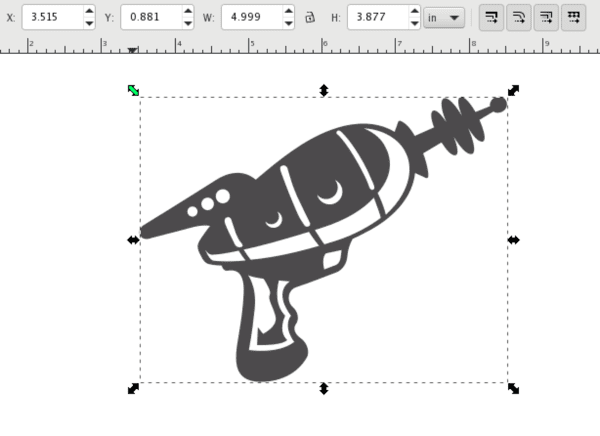
Task: Click the green top-left corner scale handle
Action: pos(133,90)
